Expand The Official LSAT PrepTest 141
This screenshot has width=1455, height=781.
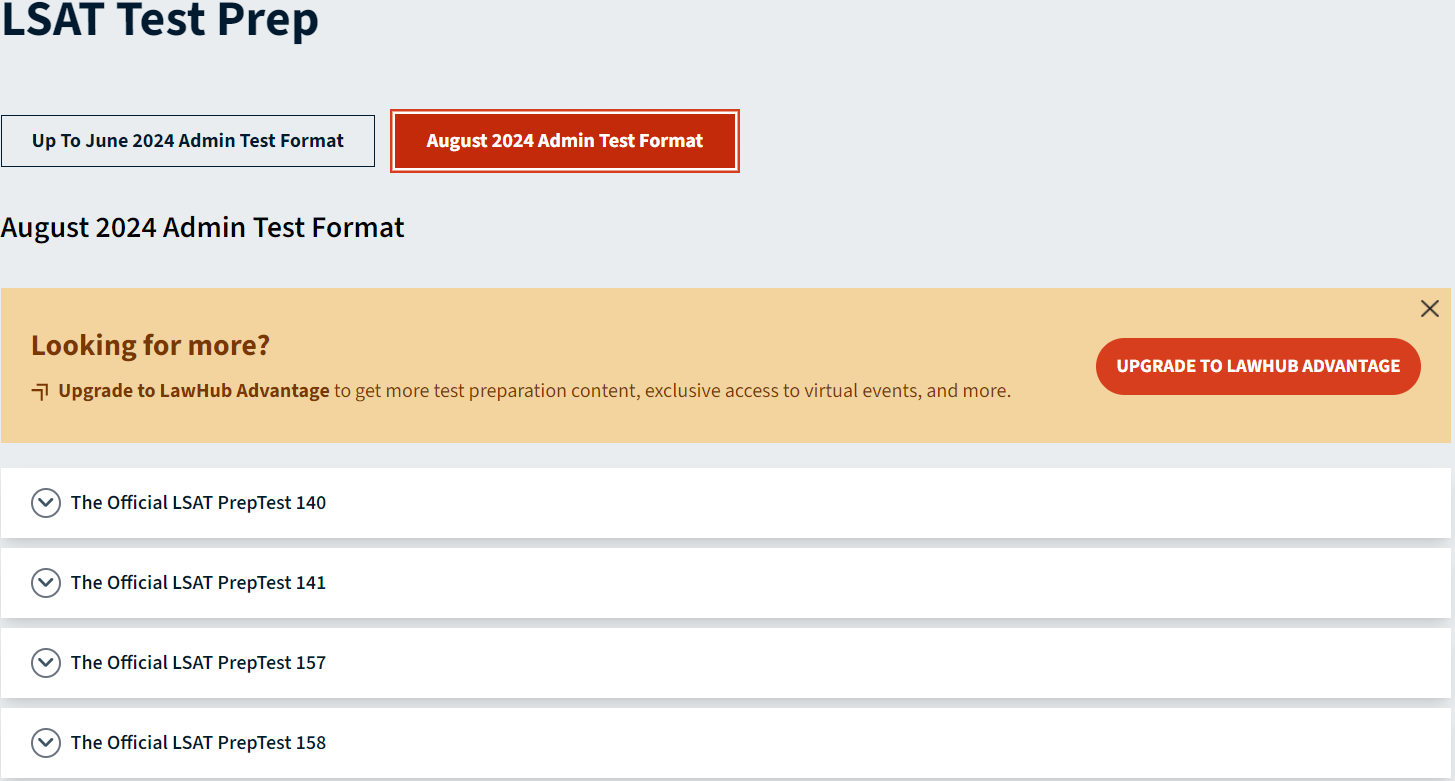coord(197,582)
